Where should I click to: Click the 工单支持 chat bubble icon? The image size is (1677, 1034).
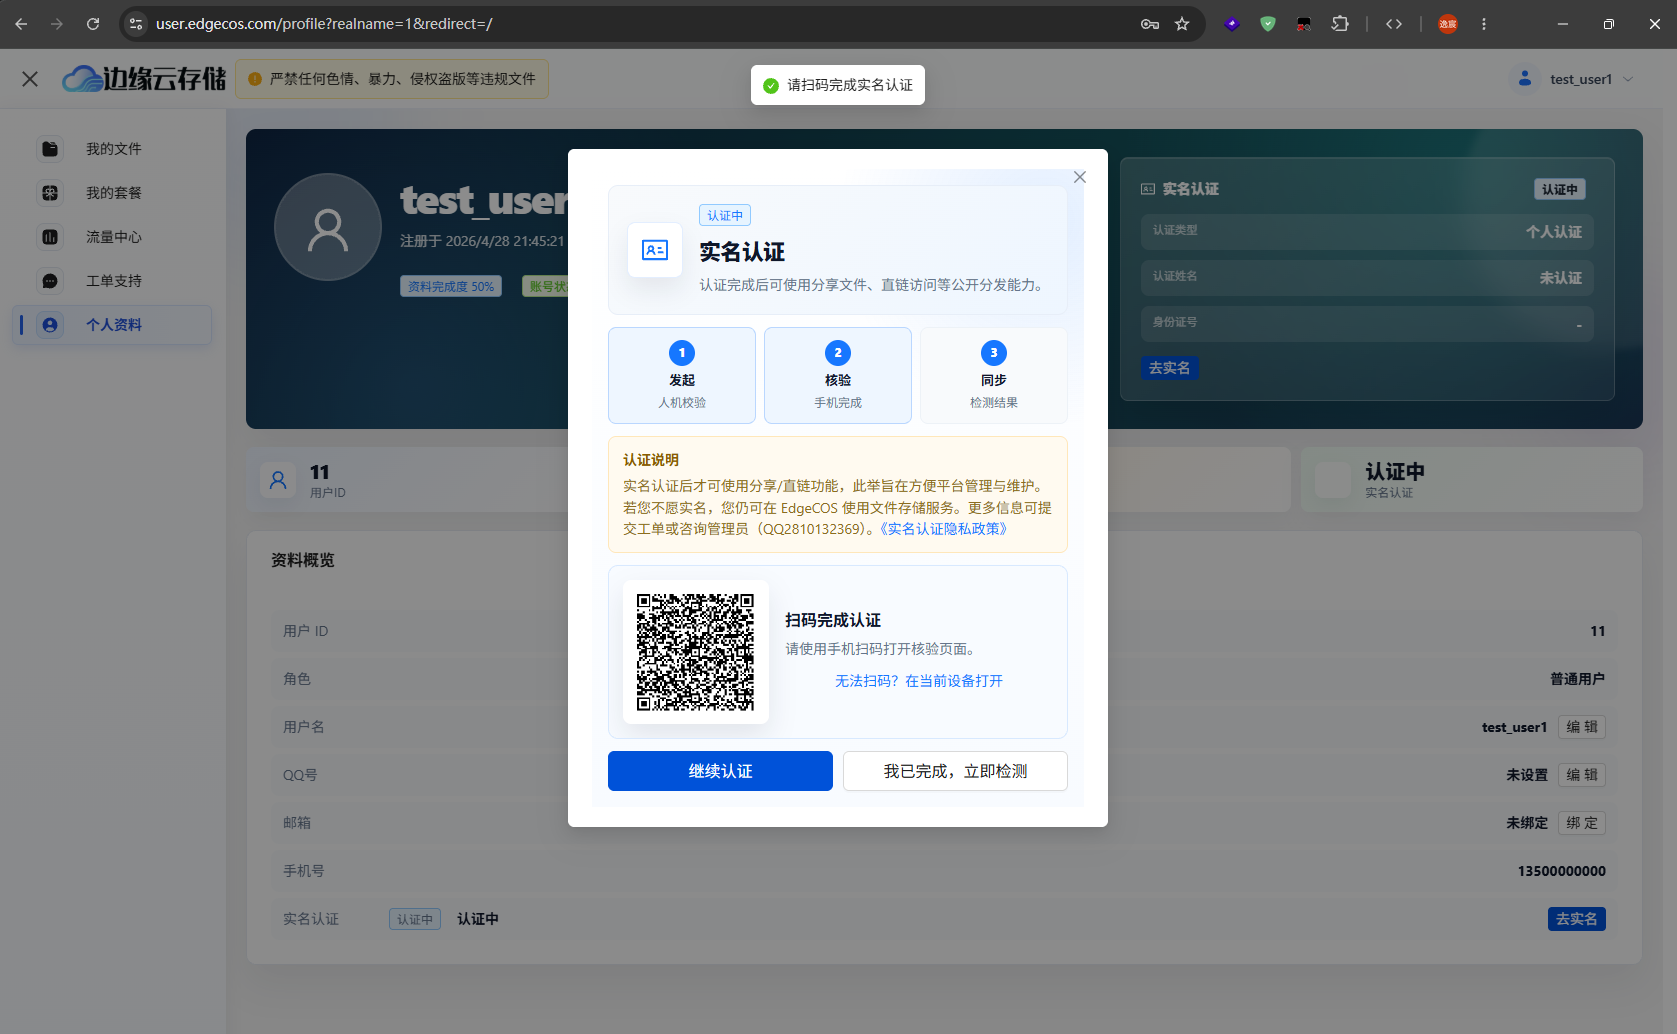(x=50, y=281)
